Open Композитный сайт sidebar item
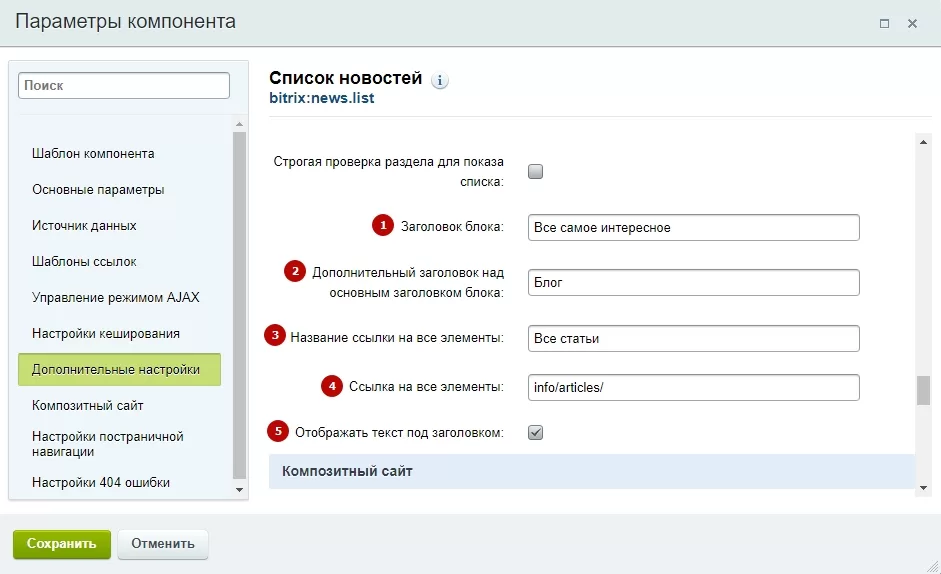941x574 pixels. (88, 406)
